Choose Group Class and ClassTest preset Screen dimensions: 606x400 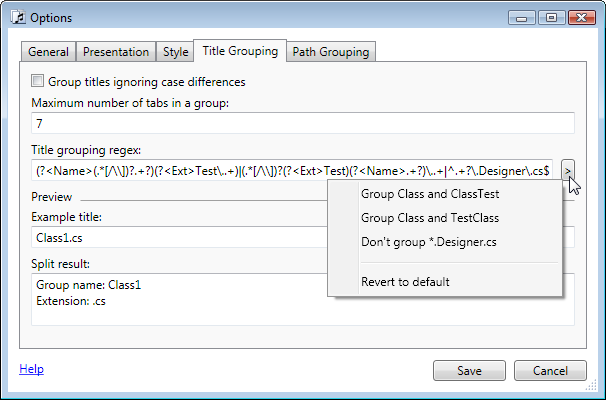coord(430,195)
